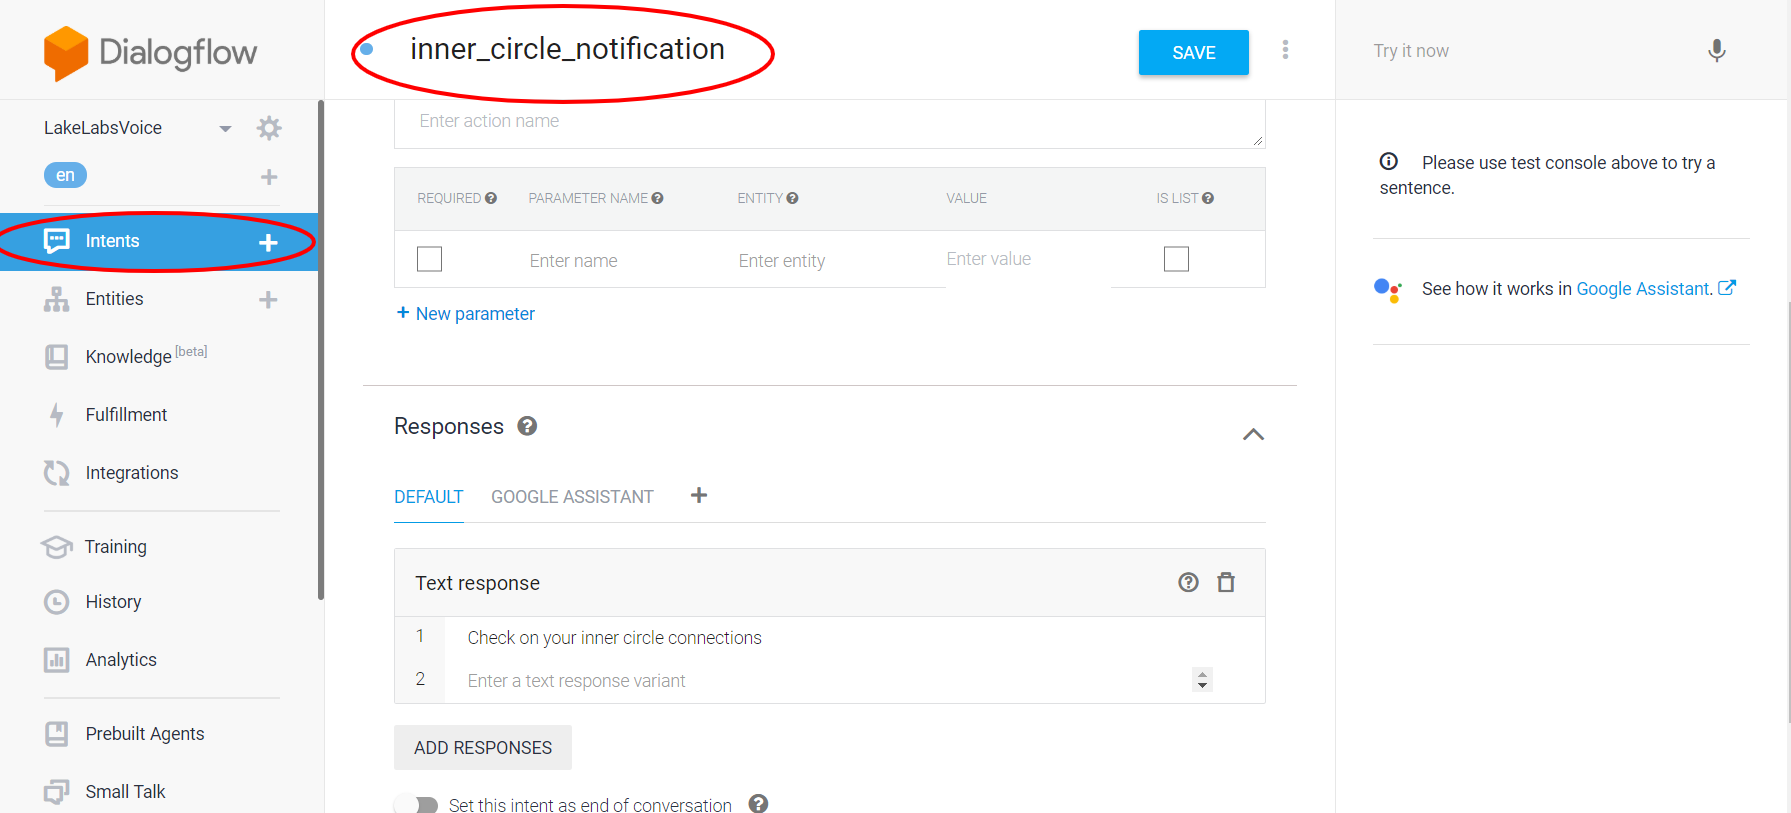Click the Responses help question icon
The height and width of the screenshot is (813, 1791).
(527, 426)
